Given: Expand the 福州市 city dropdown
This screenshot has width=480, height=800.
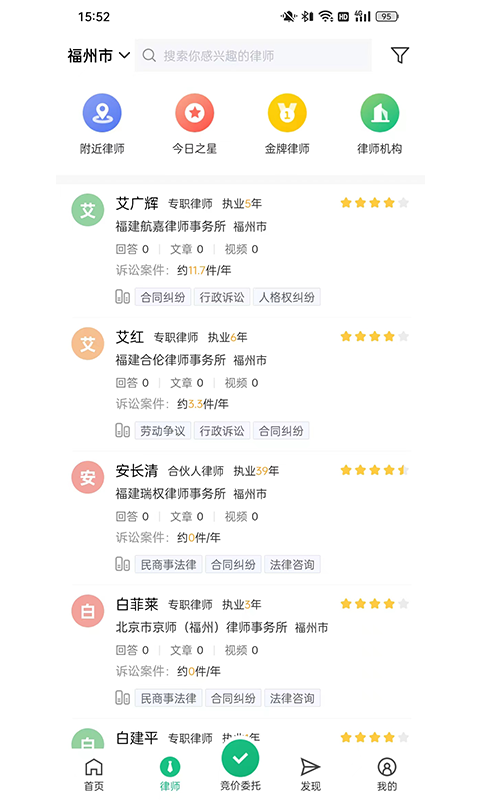Looking at the screenshot, I should click(98, 55).
